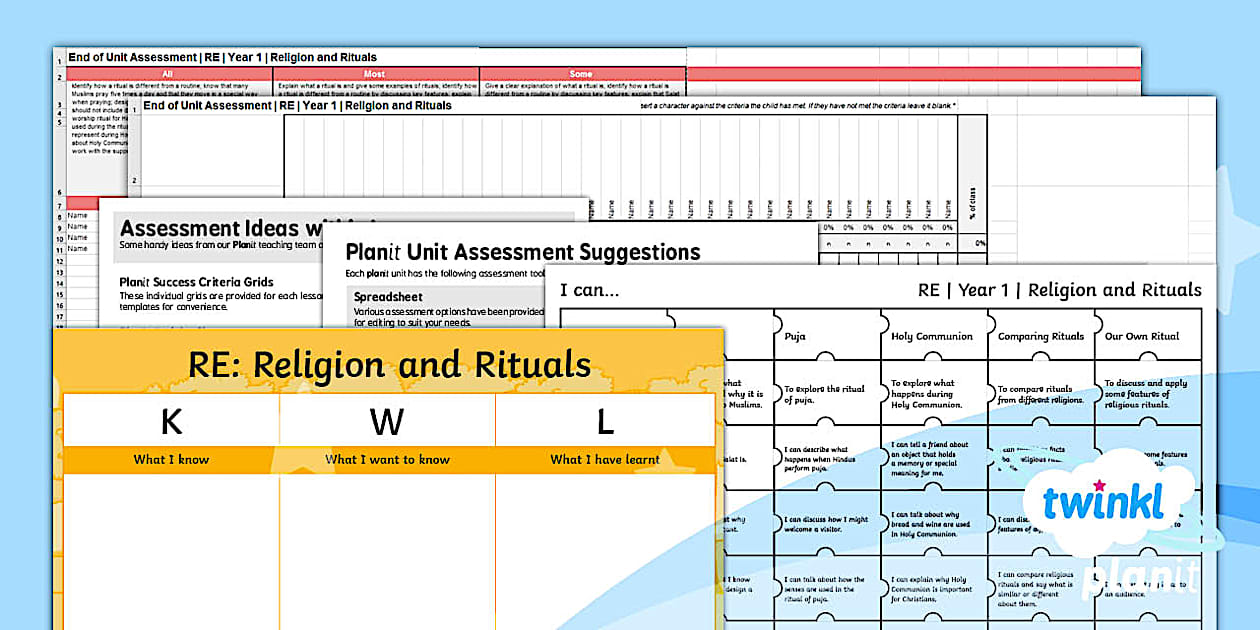Select the red 'Most' column header
This screenshot has height=630, width=1260.
[x=374, y=74]
